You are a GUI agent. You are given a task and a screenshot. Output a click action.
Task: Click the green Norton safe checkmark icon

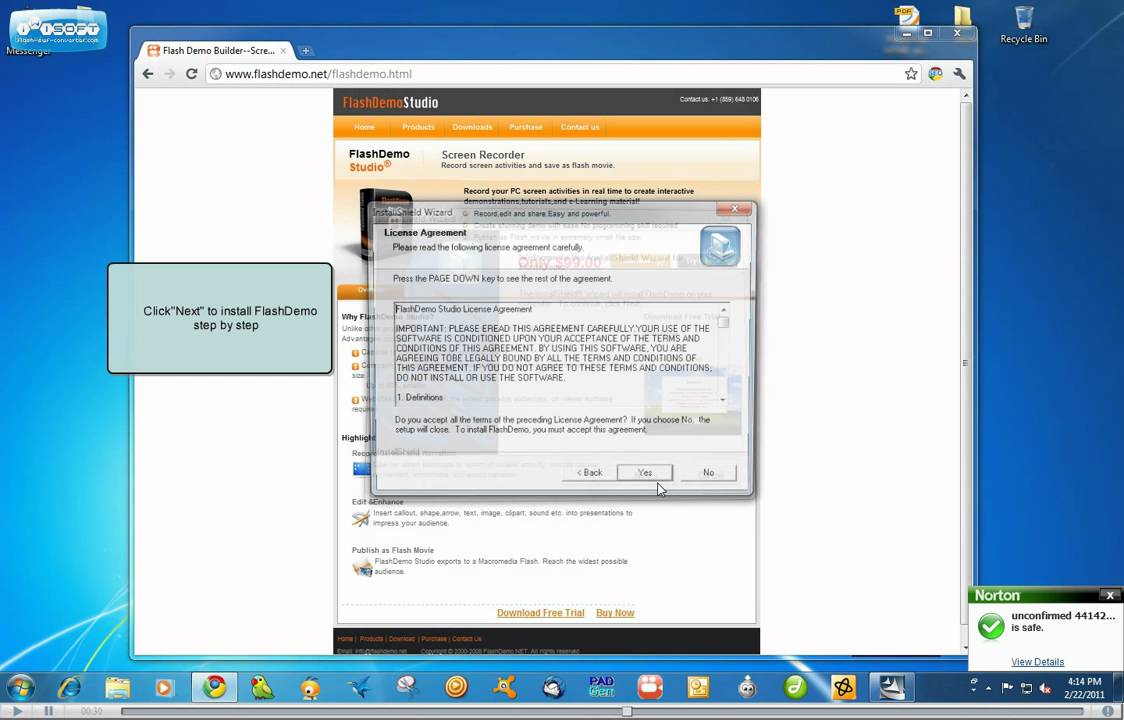pyautogui.click(x=991, y=625)
